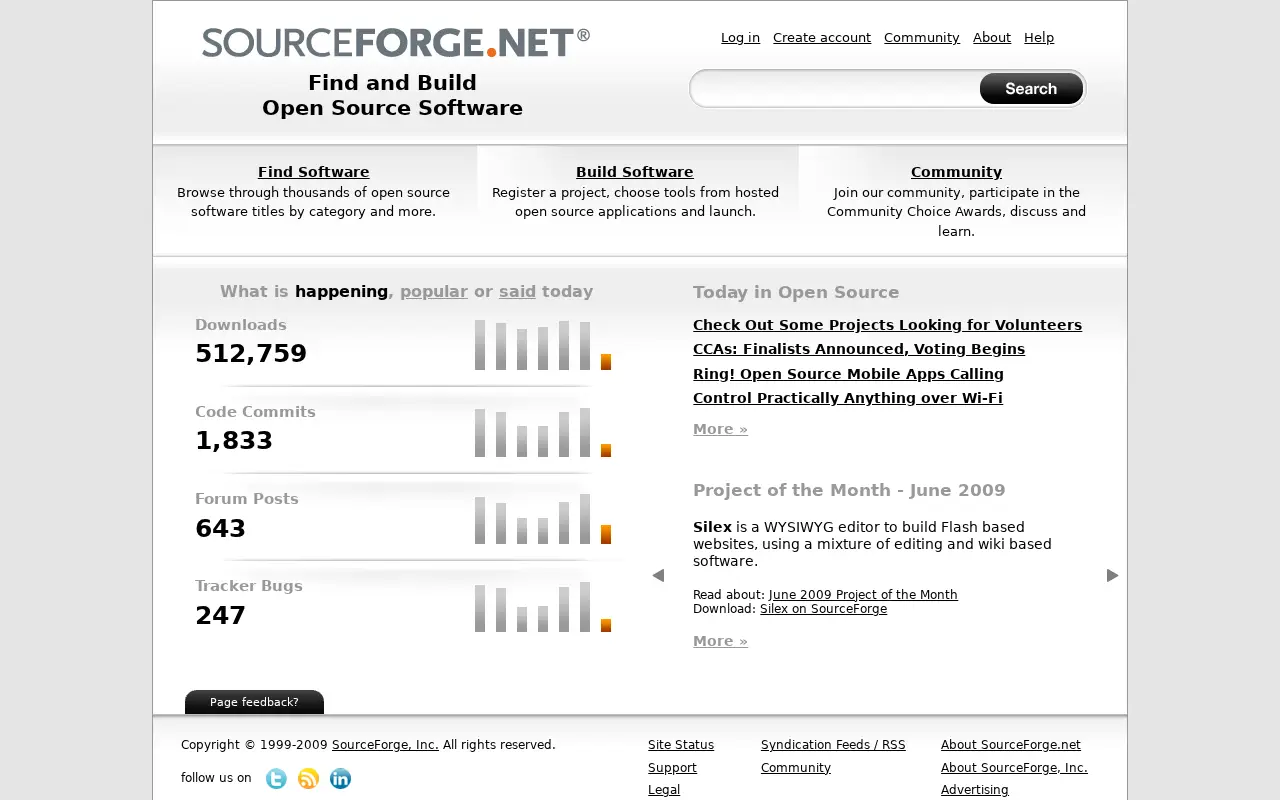
Task: Open About SourceForge, Inc. footer link
Action: coord(1014,768)
